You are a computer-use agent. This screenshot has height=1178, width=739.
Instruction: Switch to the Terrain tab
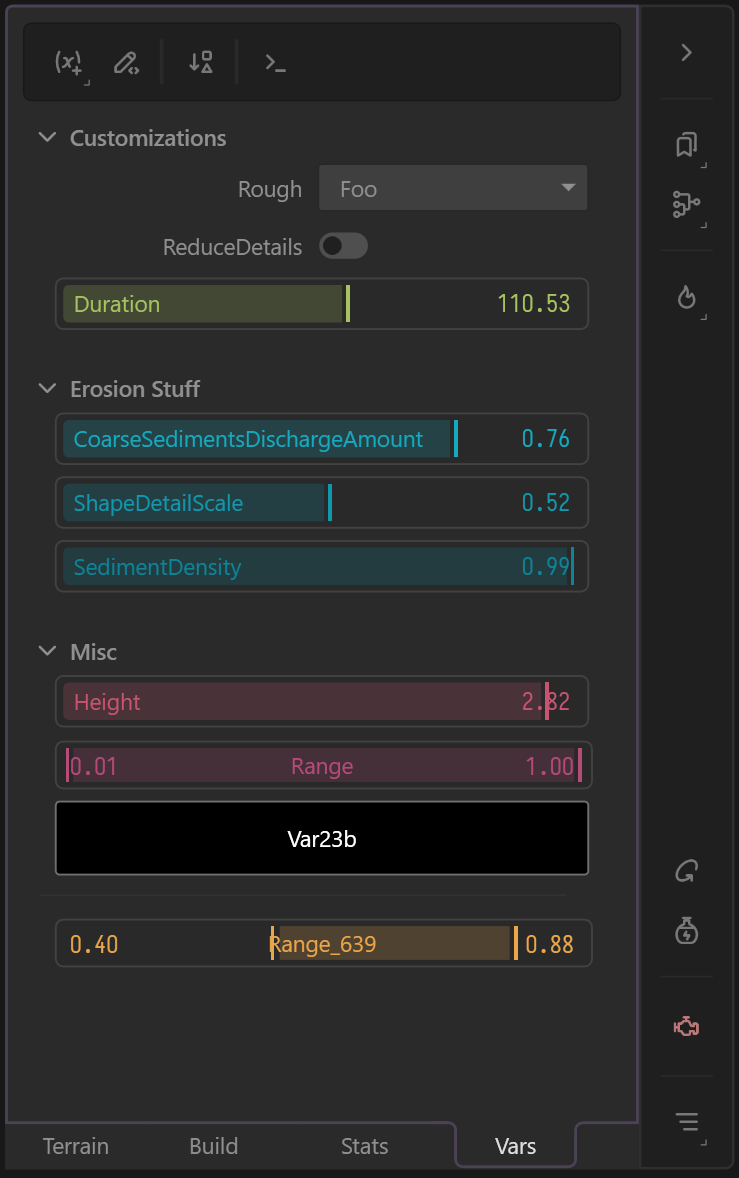(x=76, y=1146)
